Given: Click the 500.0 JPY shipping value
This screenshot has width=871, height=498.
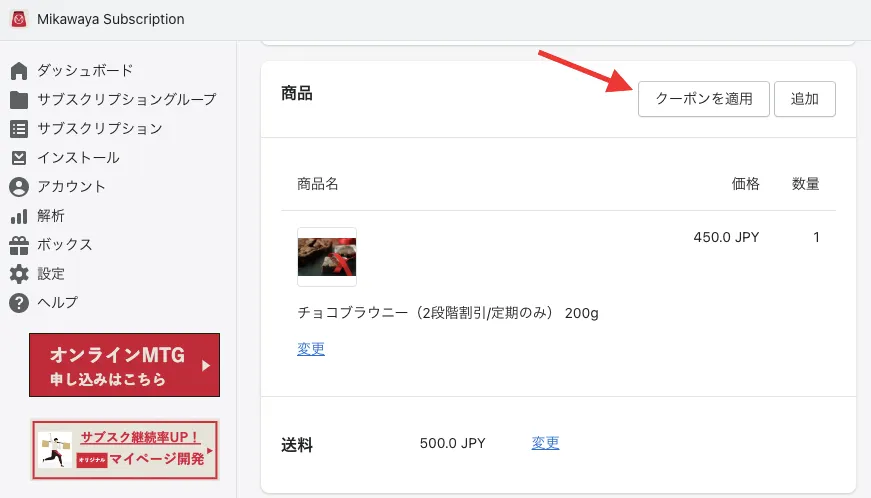Looking at the screenshot, I should coord(452,443).
